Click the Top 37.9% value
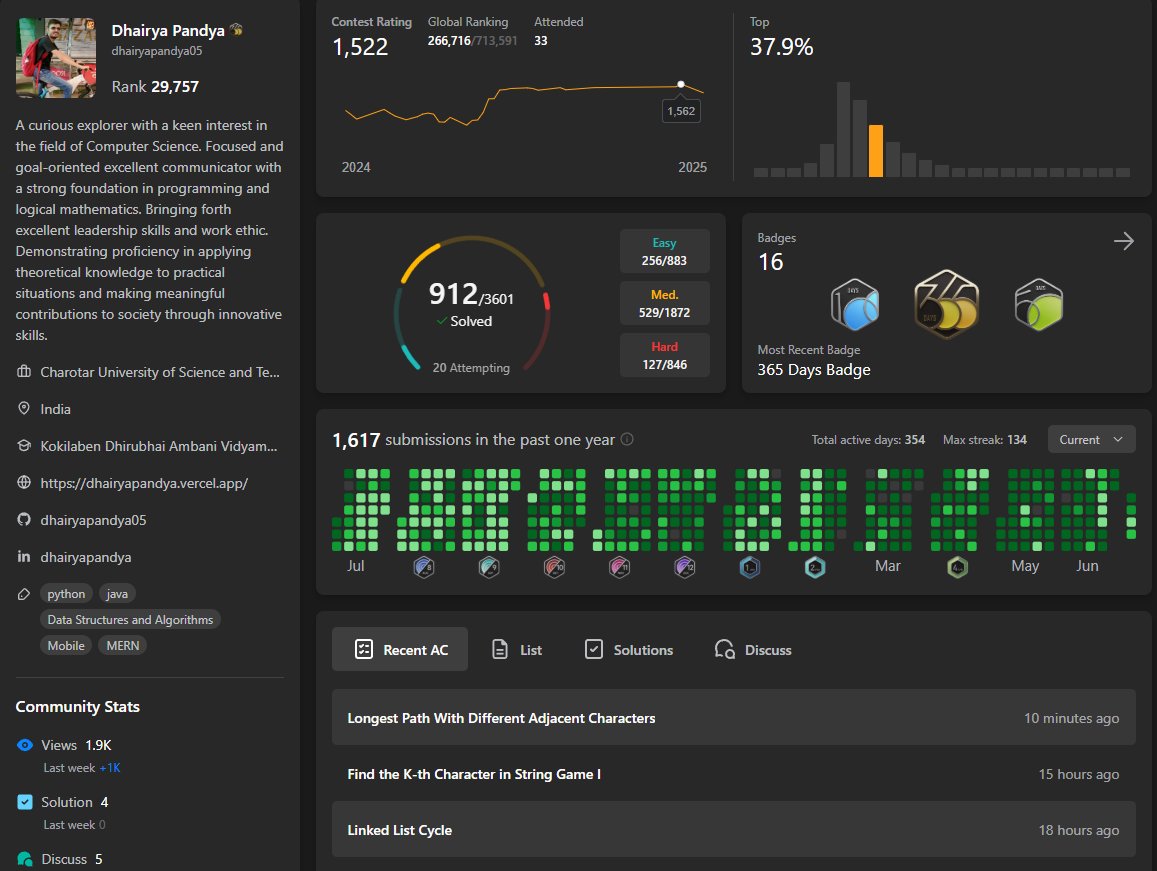 pyautogui.click(x=781, y=47)
